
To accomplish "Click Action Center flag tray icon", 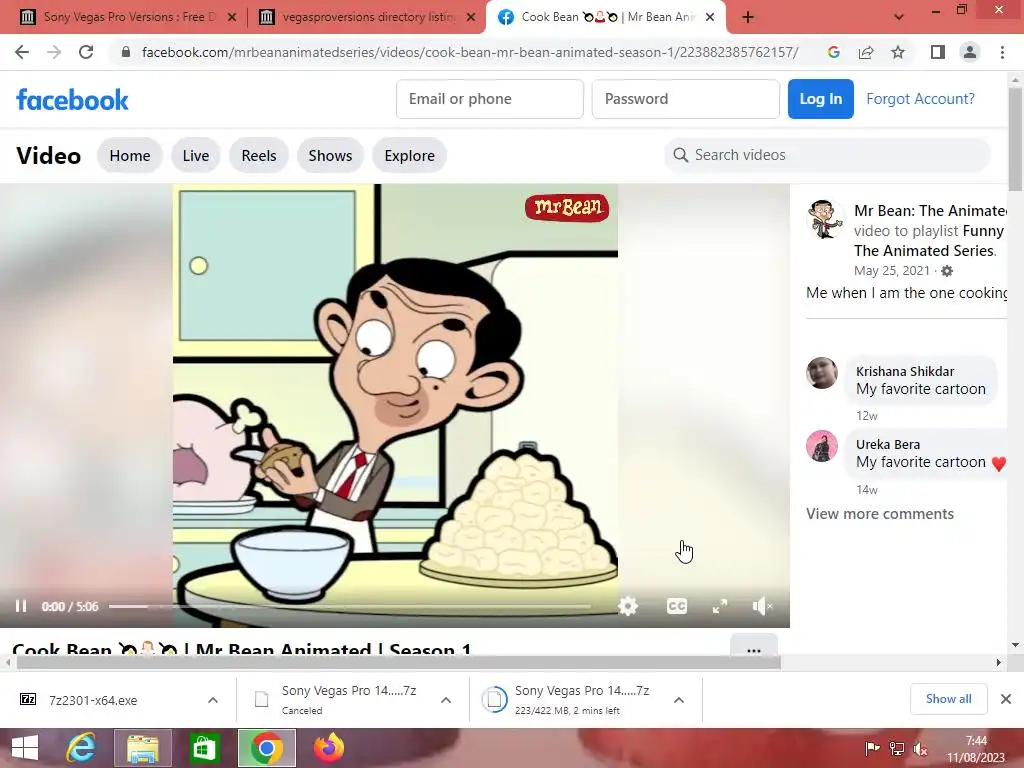I will [872, 748].
